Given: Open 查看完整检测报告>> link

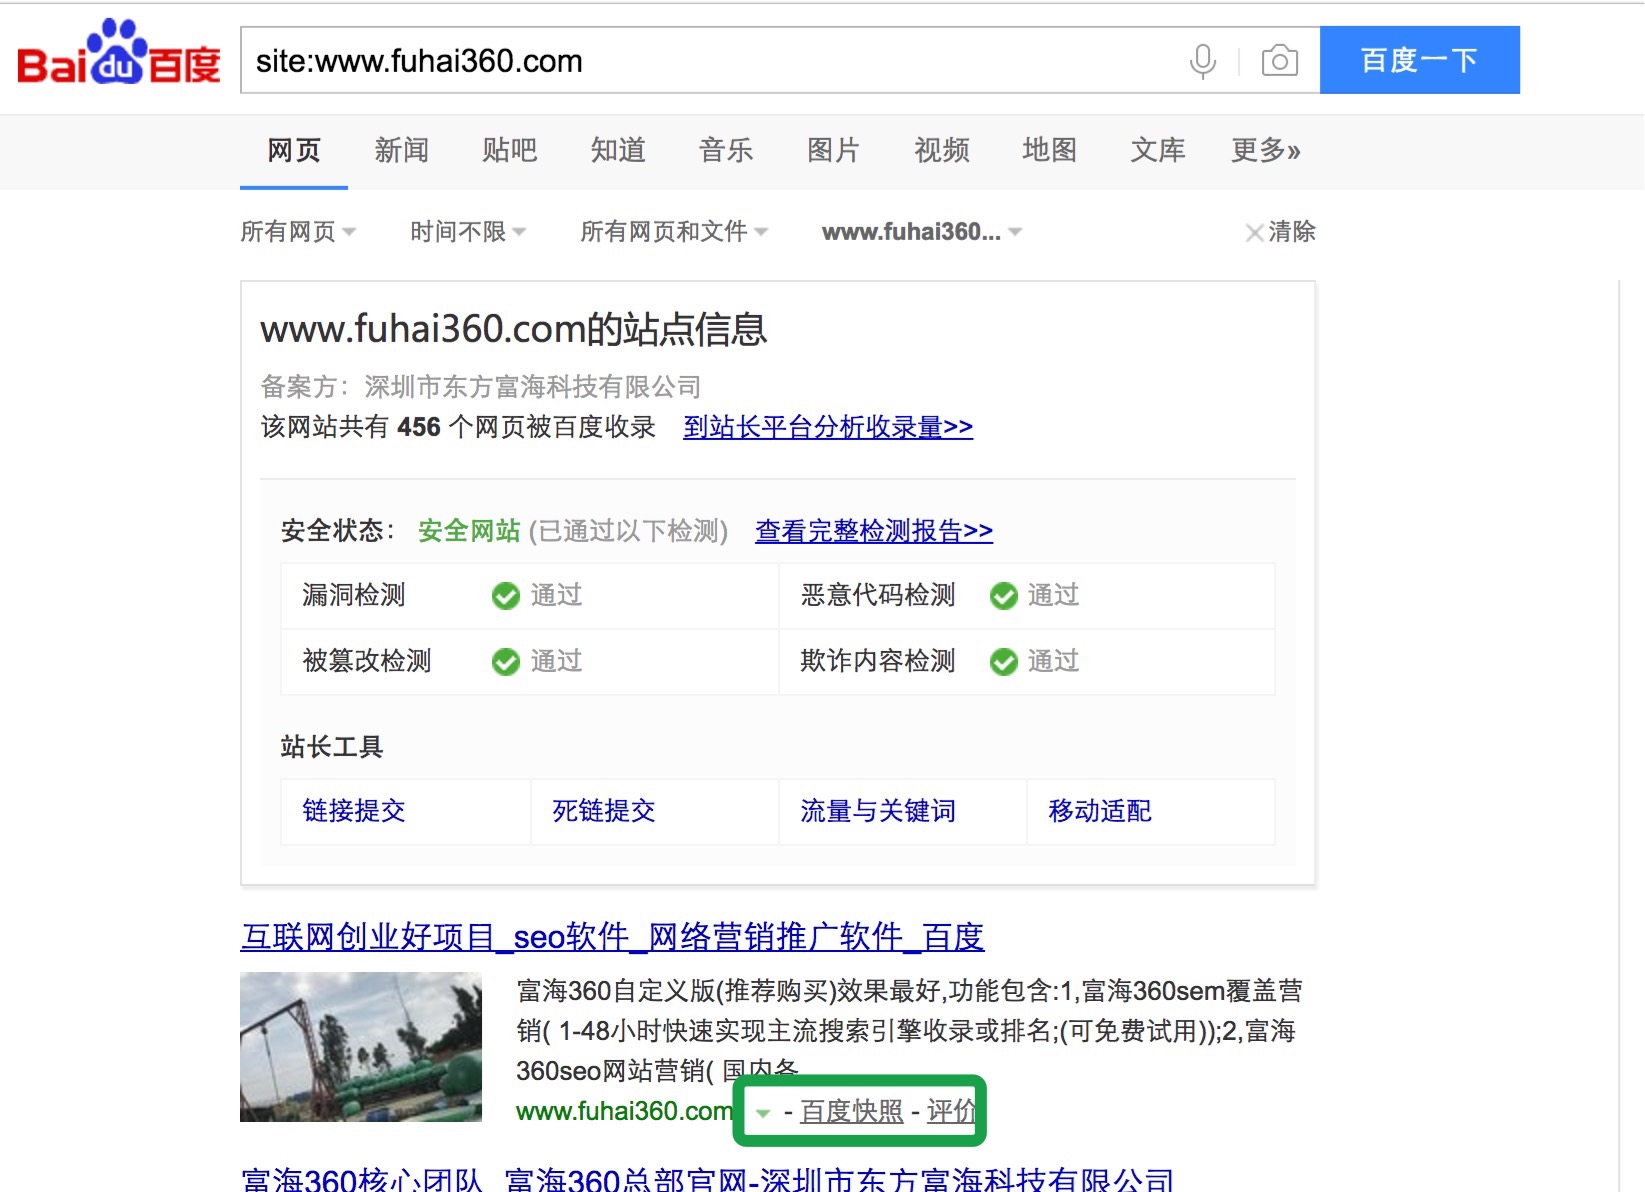Looking at the screenshot, I should pyautogui.click(x=874, y=531).
